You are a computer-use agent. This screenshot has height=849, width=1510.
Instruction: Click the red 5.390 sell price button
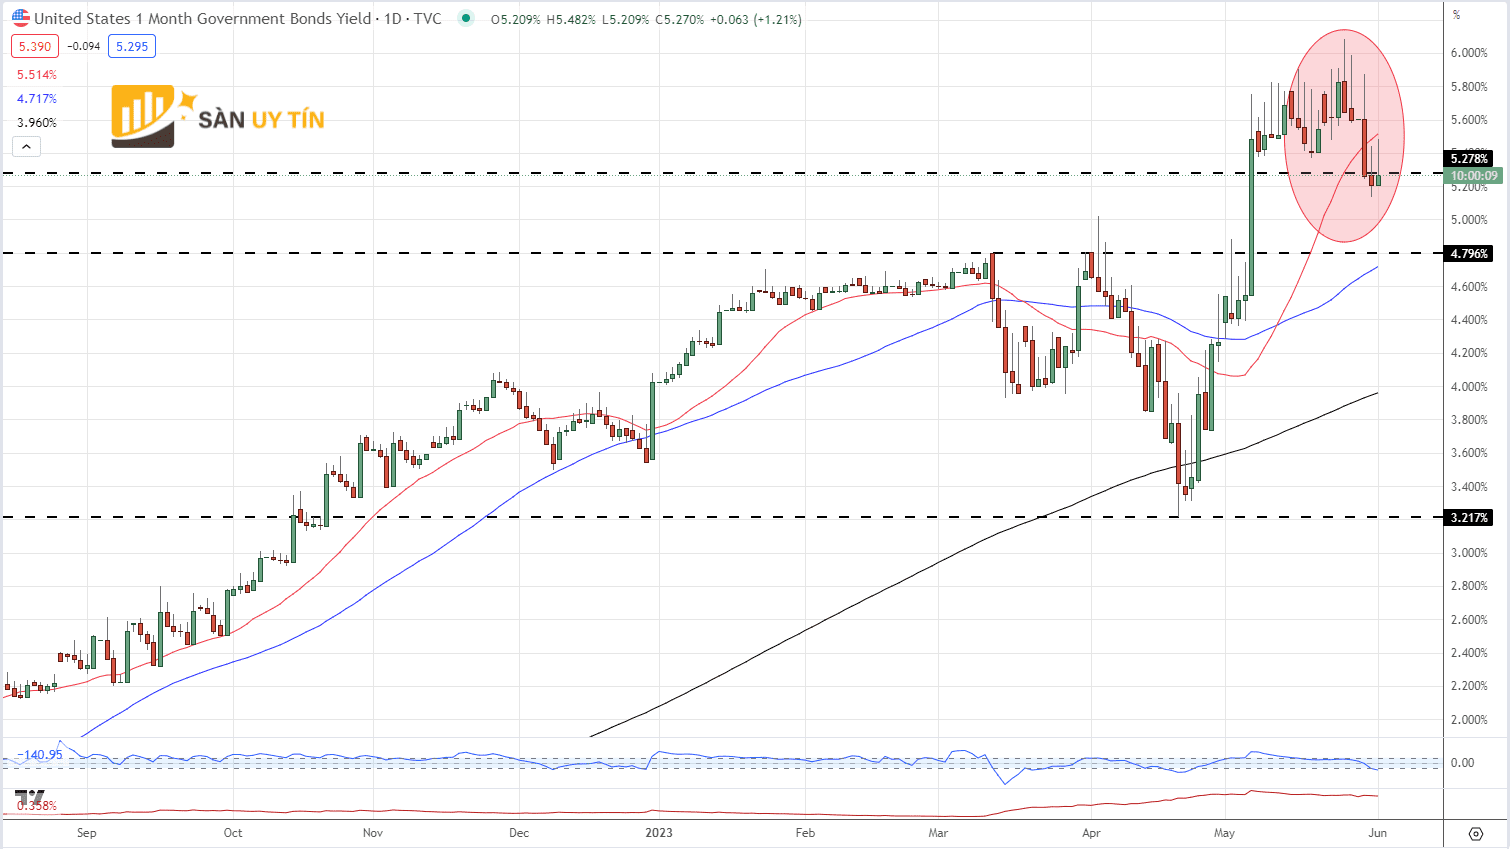tap(35, 46)
